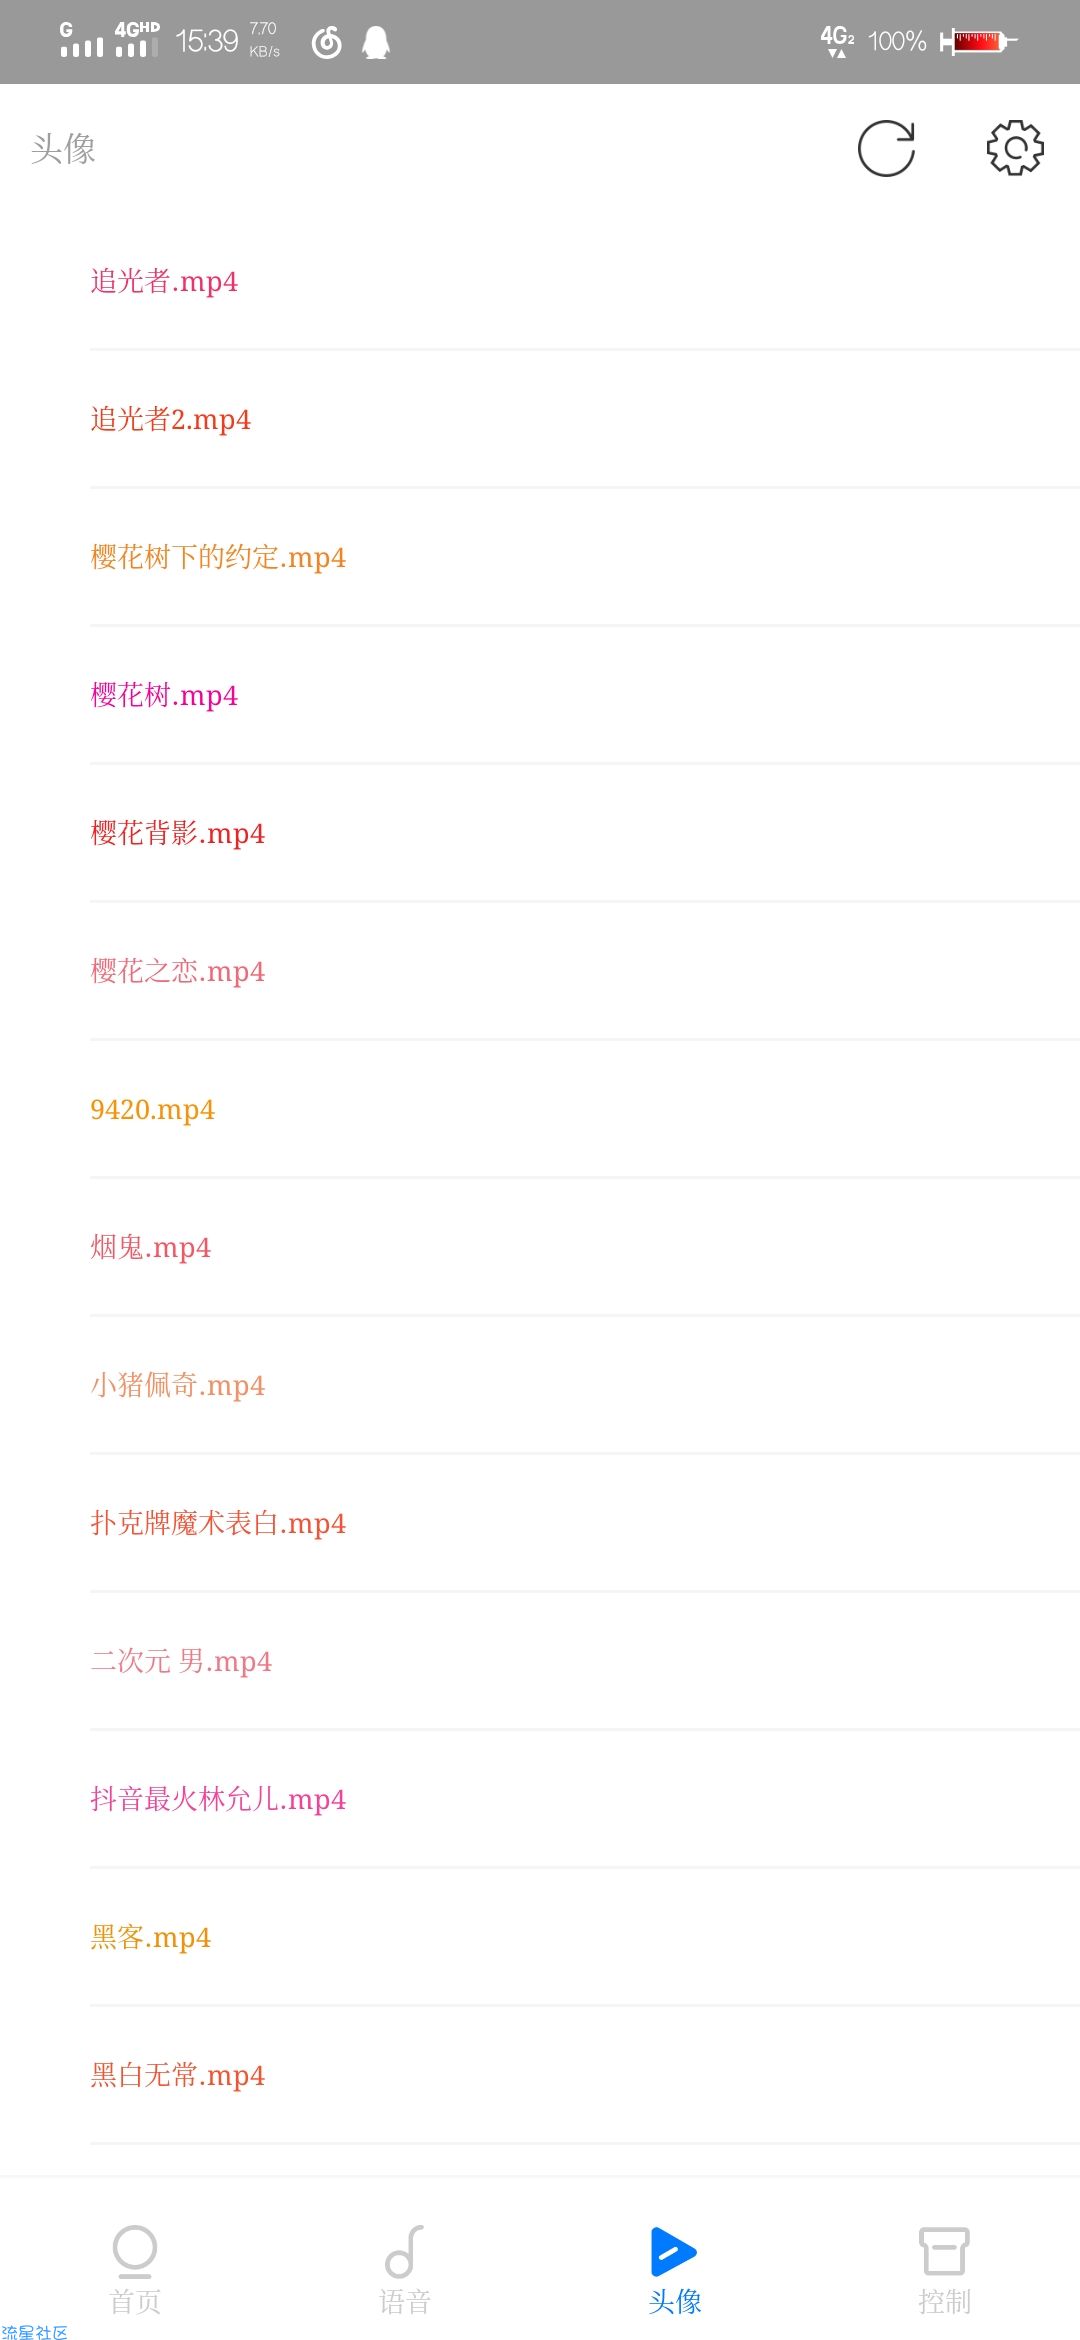
Task: Open 樱花树.mp4 video item
Action: (x=585, y=695)
